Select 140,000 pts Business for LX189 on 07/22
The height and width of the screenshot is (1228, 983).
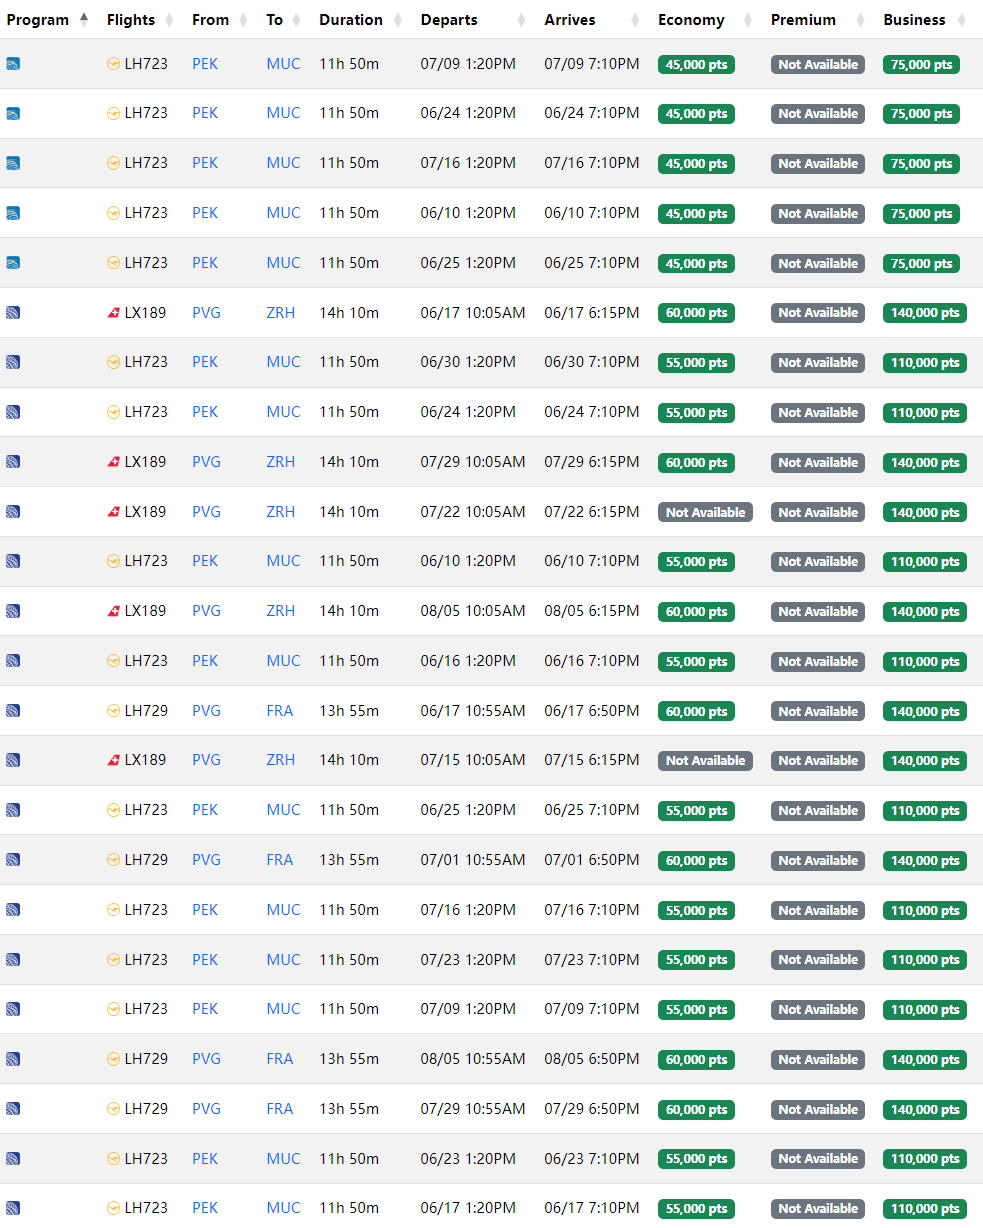(924, 512)
